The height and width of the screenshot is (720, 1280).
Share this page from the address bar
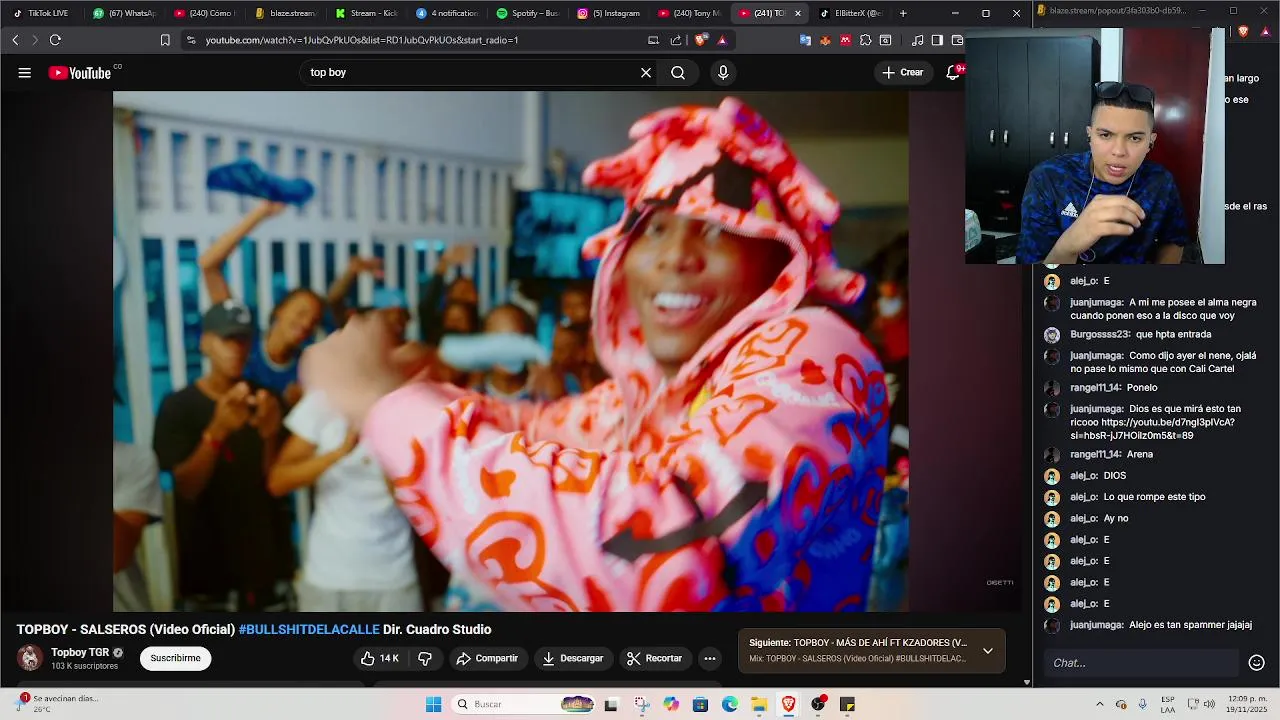[x=676, y=40]
